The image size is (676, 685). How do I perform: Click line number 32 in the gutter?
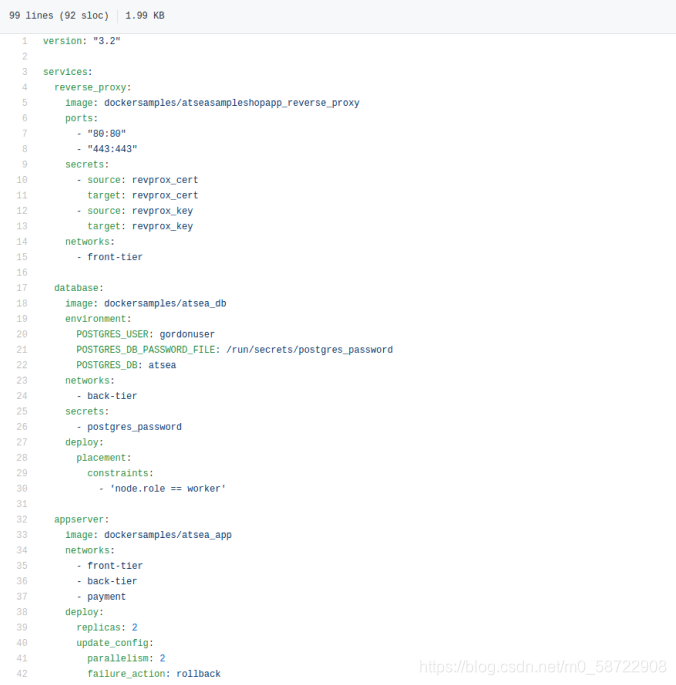(22, 519)
